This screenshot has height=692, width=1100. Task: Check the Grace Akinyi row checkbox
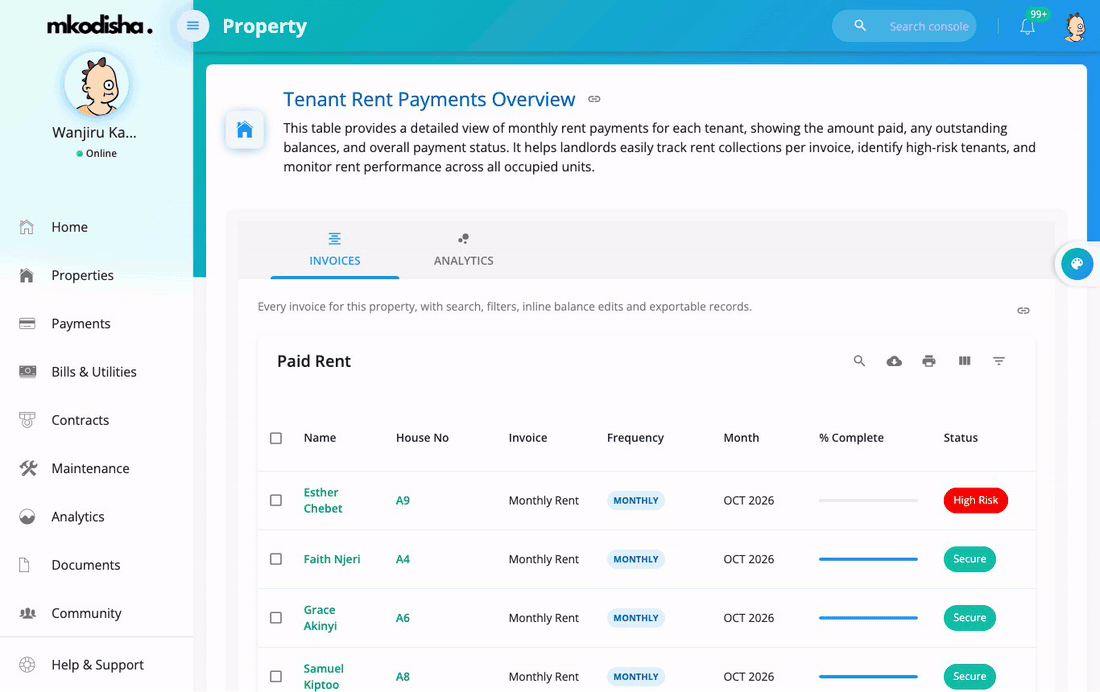[x=276, y=618]
